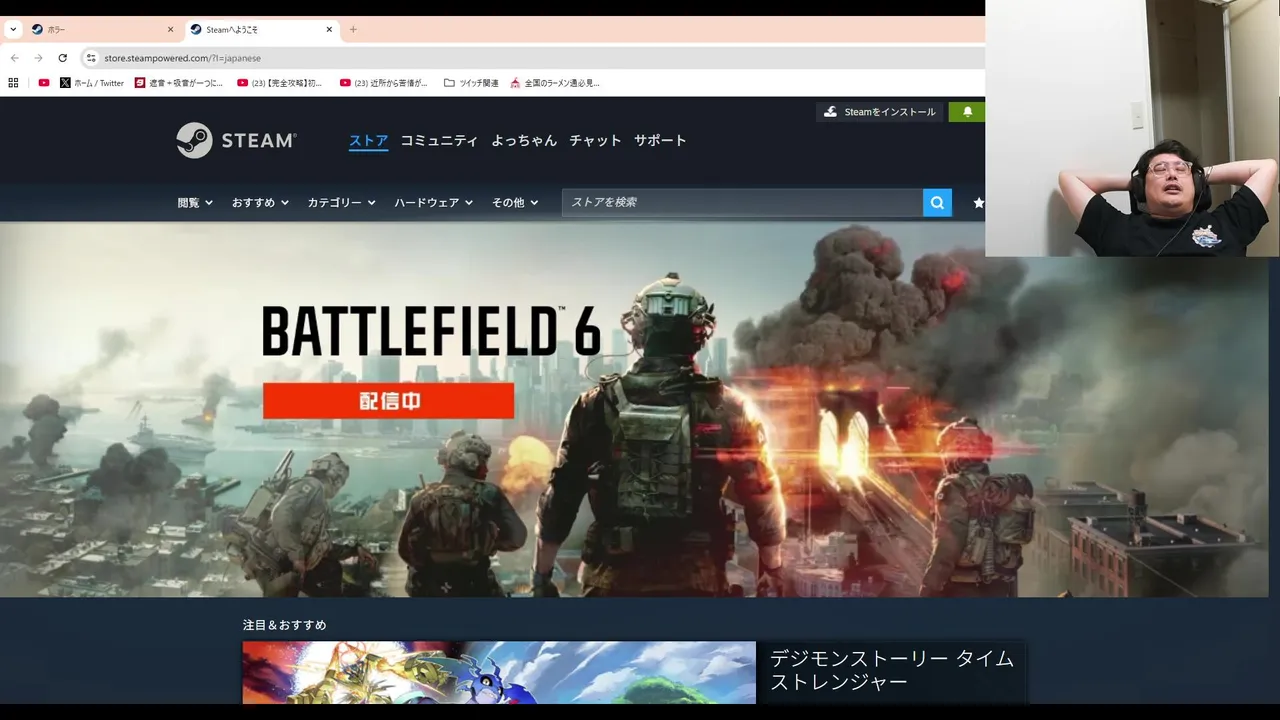This screenshot has width=1280, height=720.
Task: Expand the ハードウェア dropdown
Action: click(434, 202)
